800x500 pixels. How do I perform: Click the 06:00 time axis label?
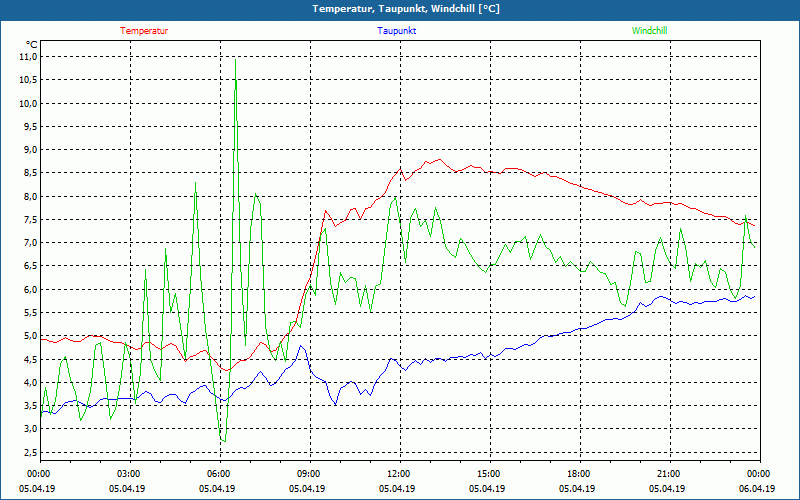pyautogui.click(x=217, y=474)
